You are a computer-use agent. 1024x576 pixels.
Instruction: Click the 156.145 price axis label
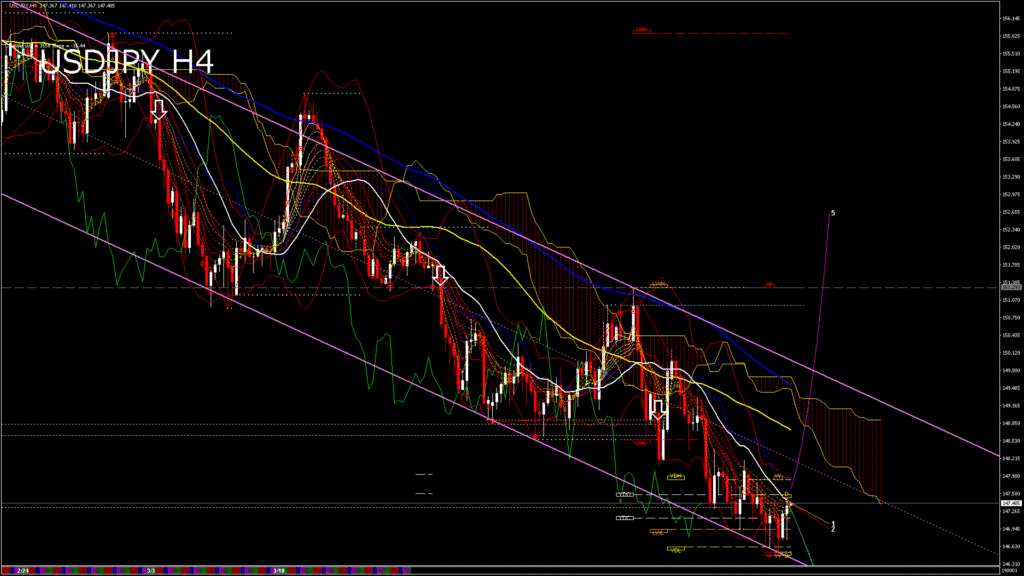point(1011,18)
